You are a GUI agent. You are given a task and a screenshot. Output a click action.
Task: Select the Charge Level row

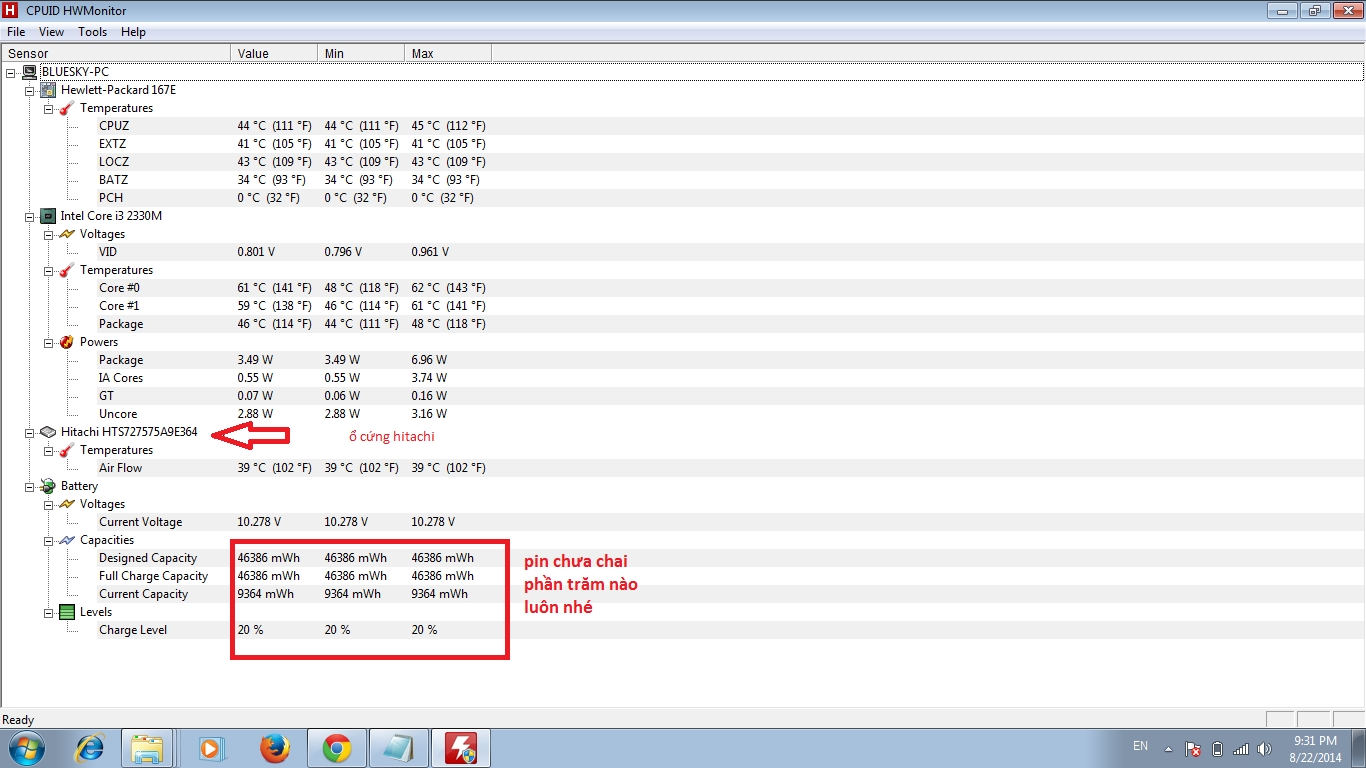pos(682,630)
